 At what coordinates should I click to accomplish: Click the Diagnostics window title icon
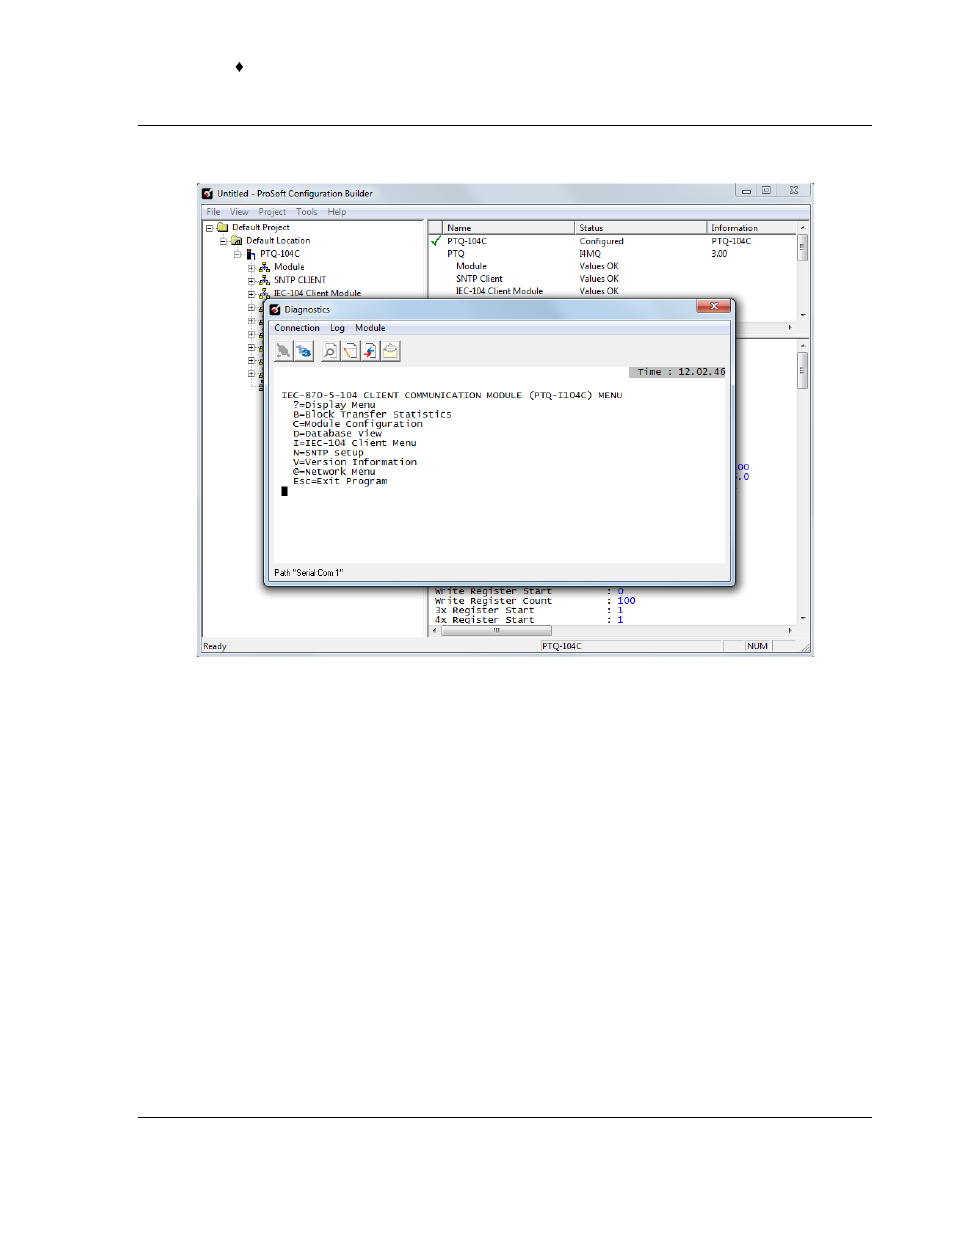tap(275, 310)
